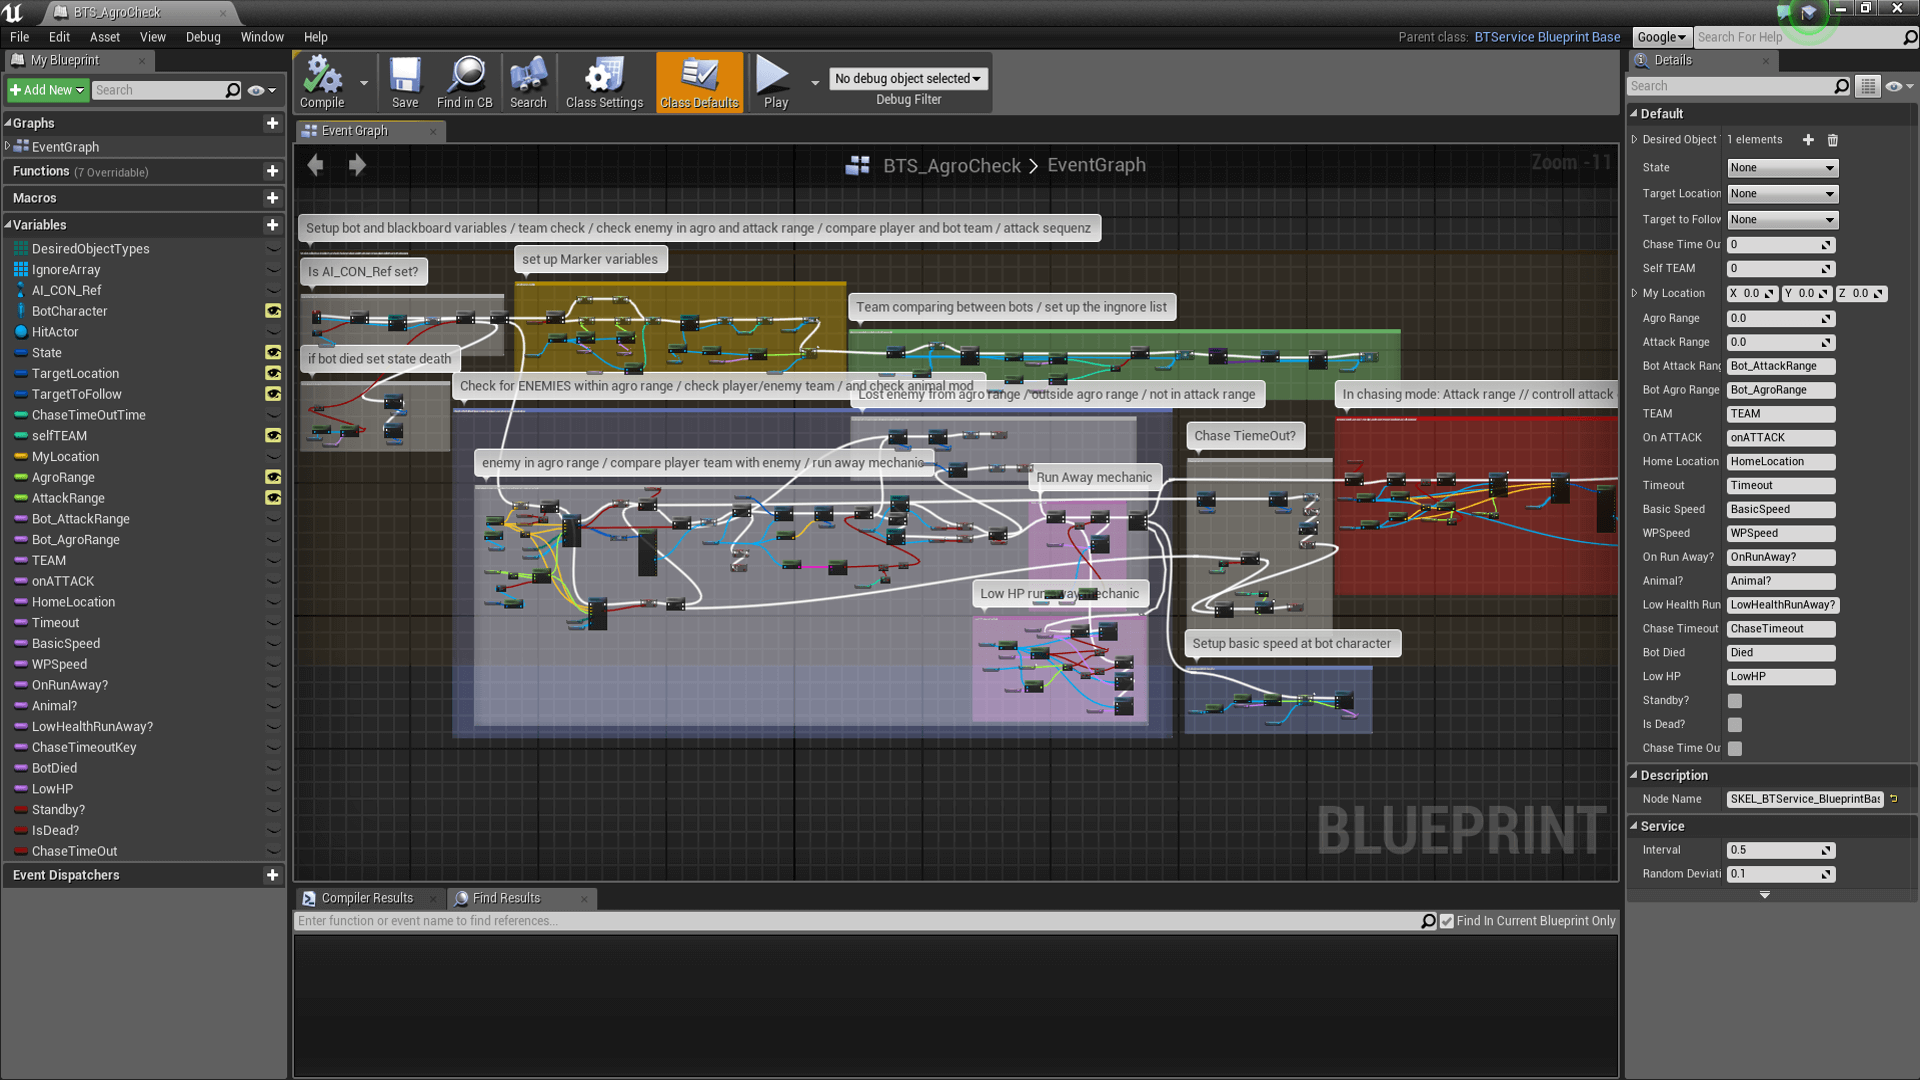Navigate forward in graph history

[x=357, y=165]
